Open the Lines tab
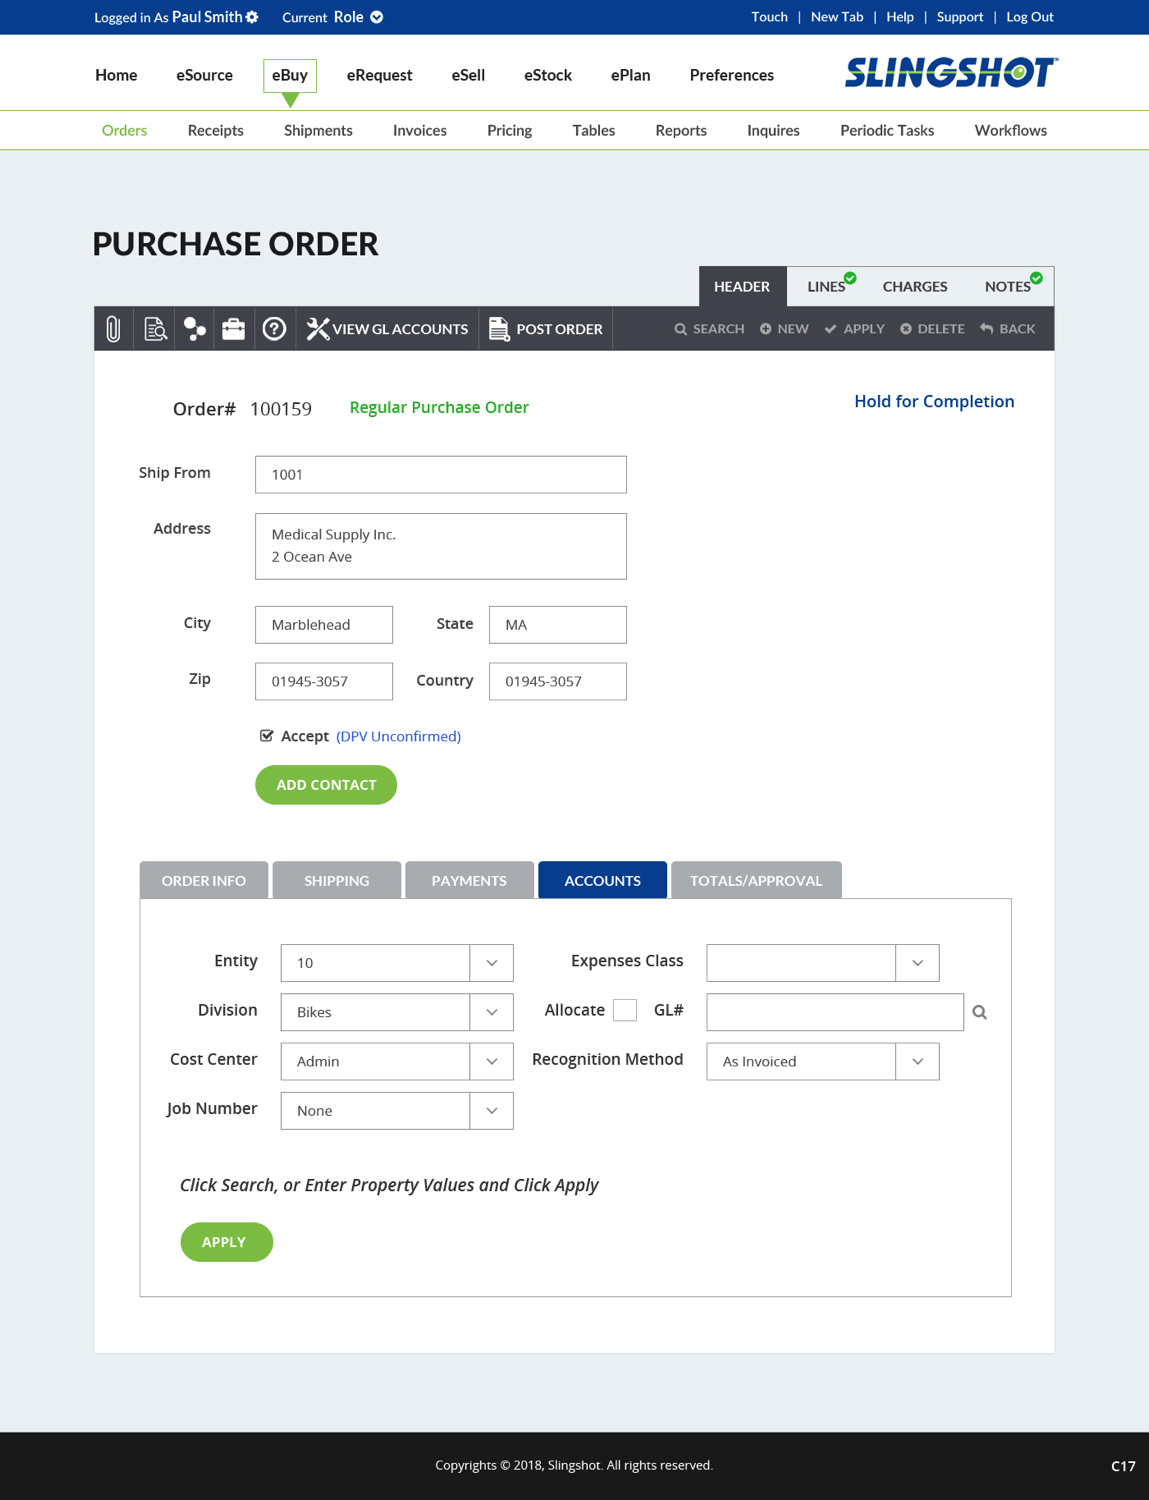1149x1500 pixels. click(826, 287)
